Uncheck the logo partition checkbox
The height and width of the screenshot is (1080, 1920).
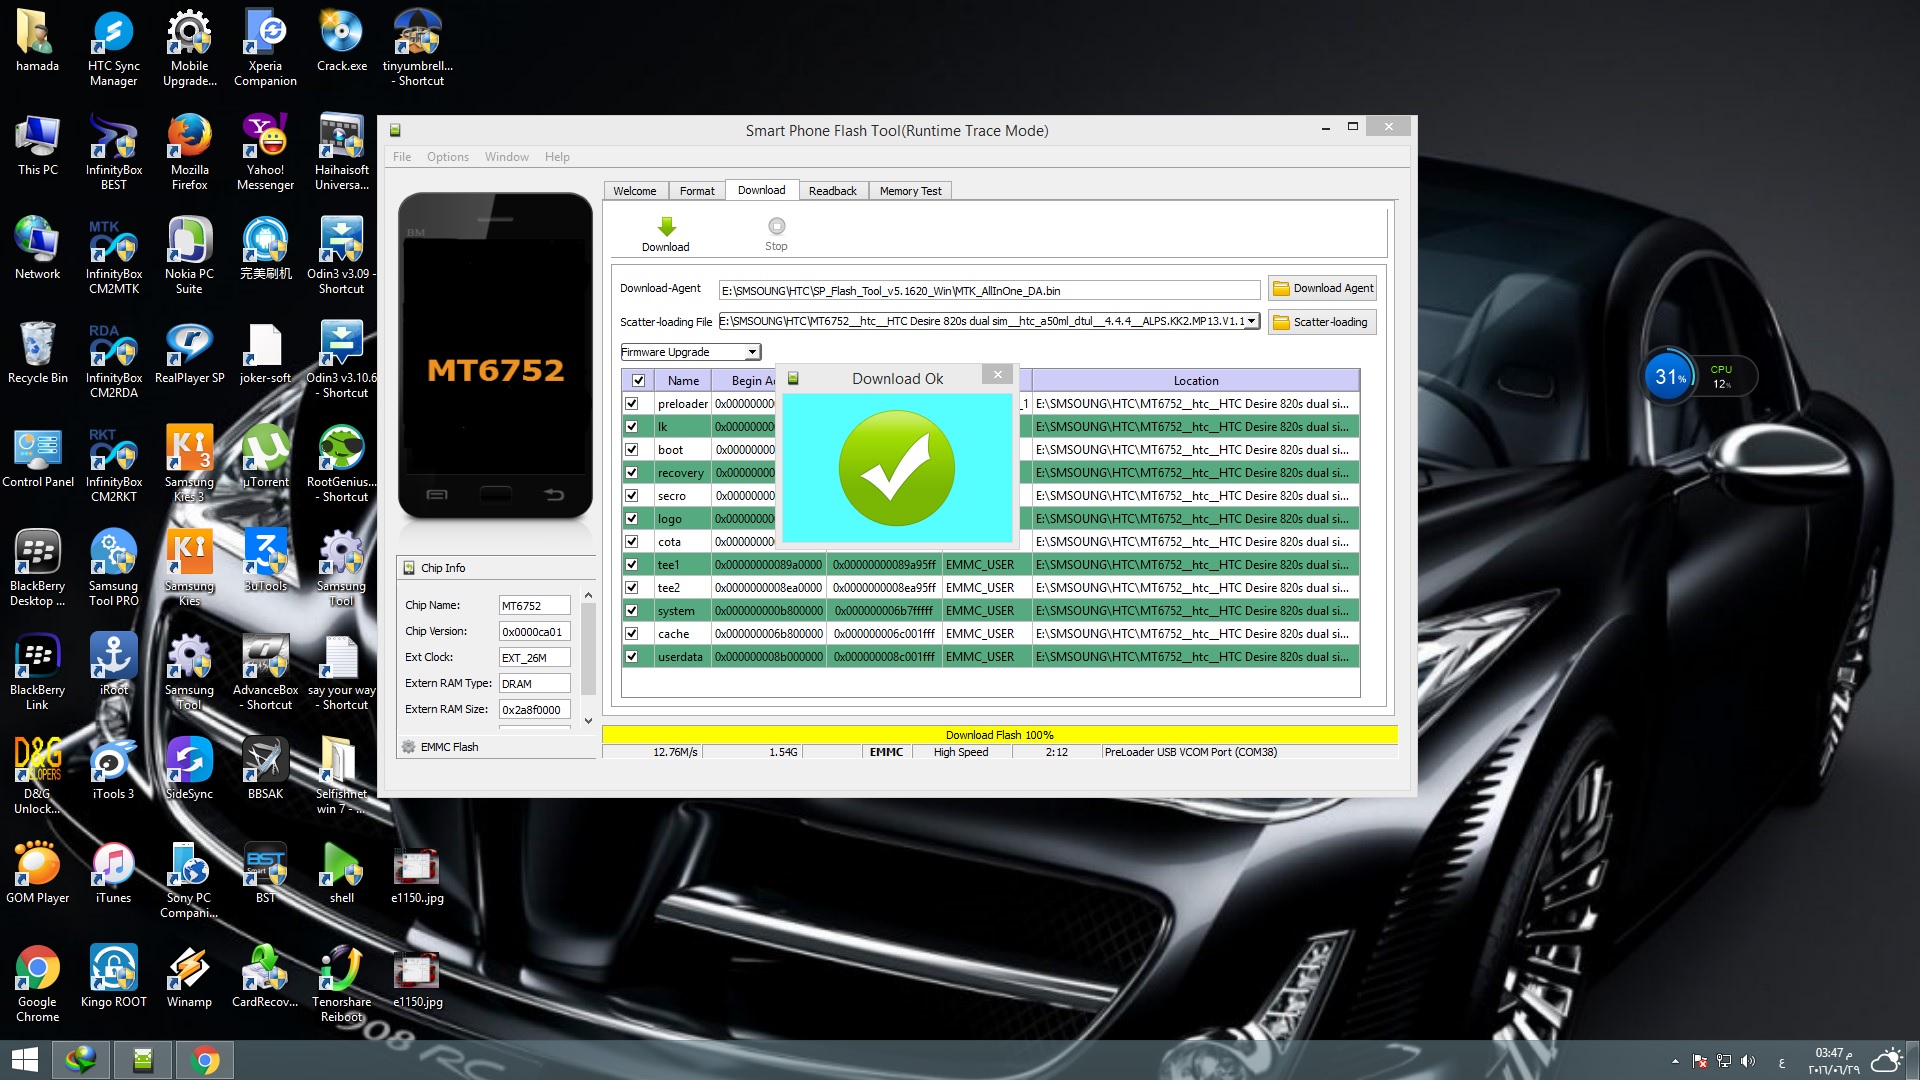click(632, 519)
